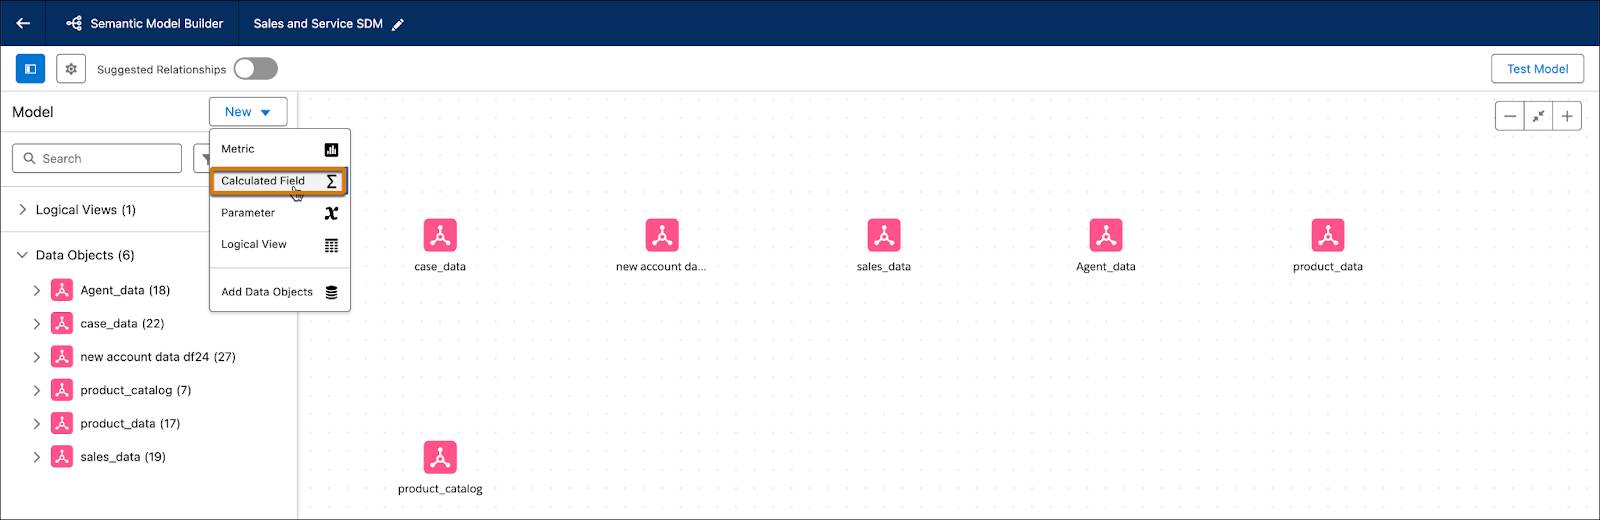Select product_catalog node on canvas
Image resolution: width=1600 pixels, height=520 pixels.
click(x=440, y=458)
